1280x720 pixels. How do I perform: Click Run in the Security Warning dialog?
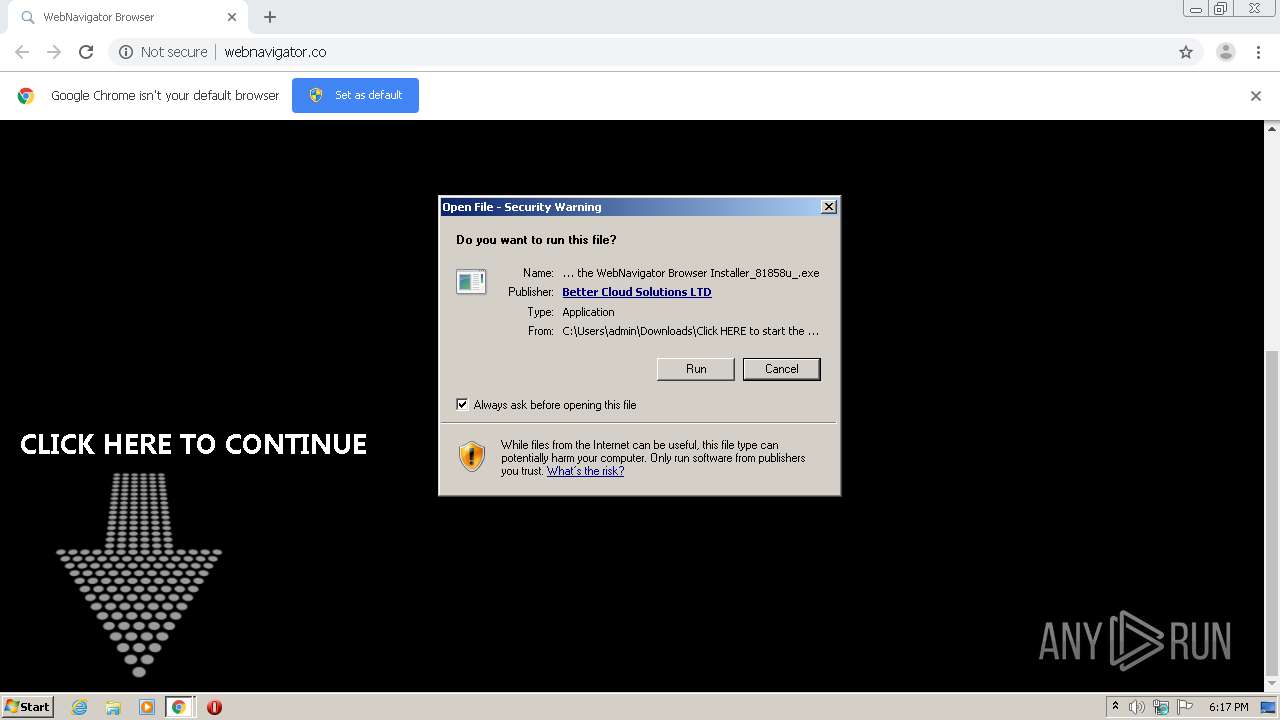pos(696,369)
